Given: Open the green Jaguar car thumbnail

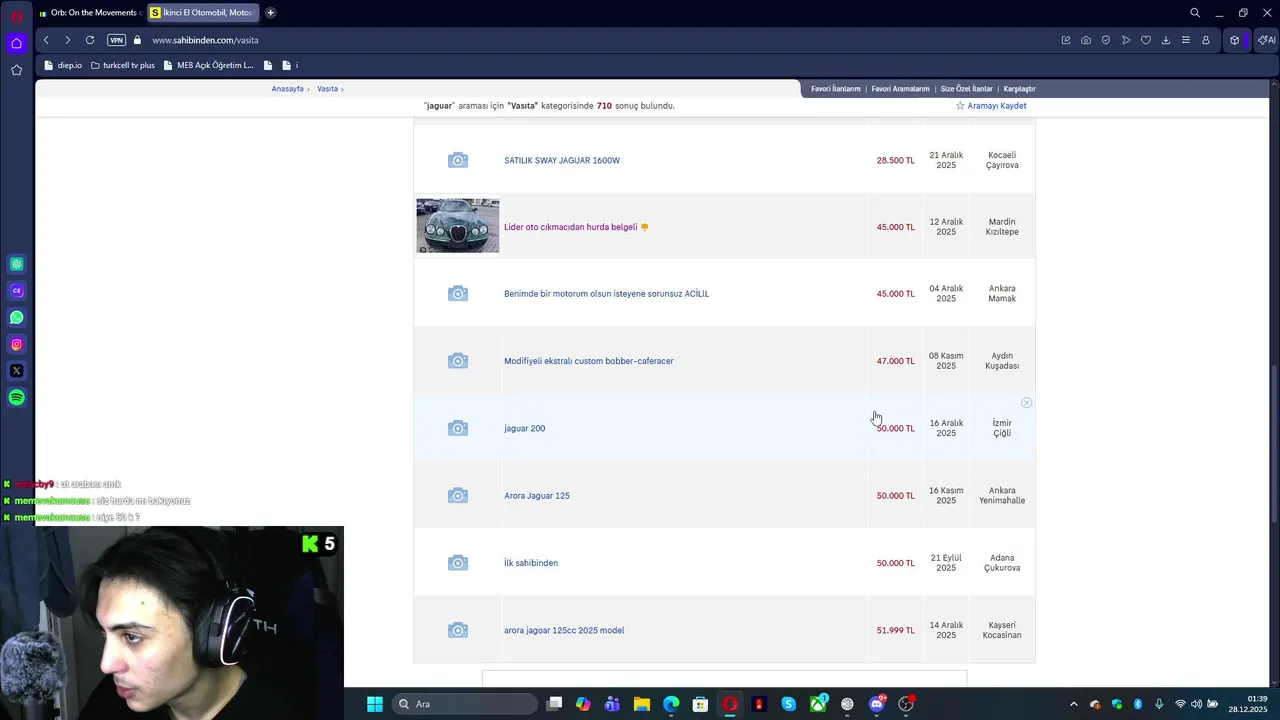Looking at the screenshot, I should (458, 225).
